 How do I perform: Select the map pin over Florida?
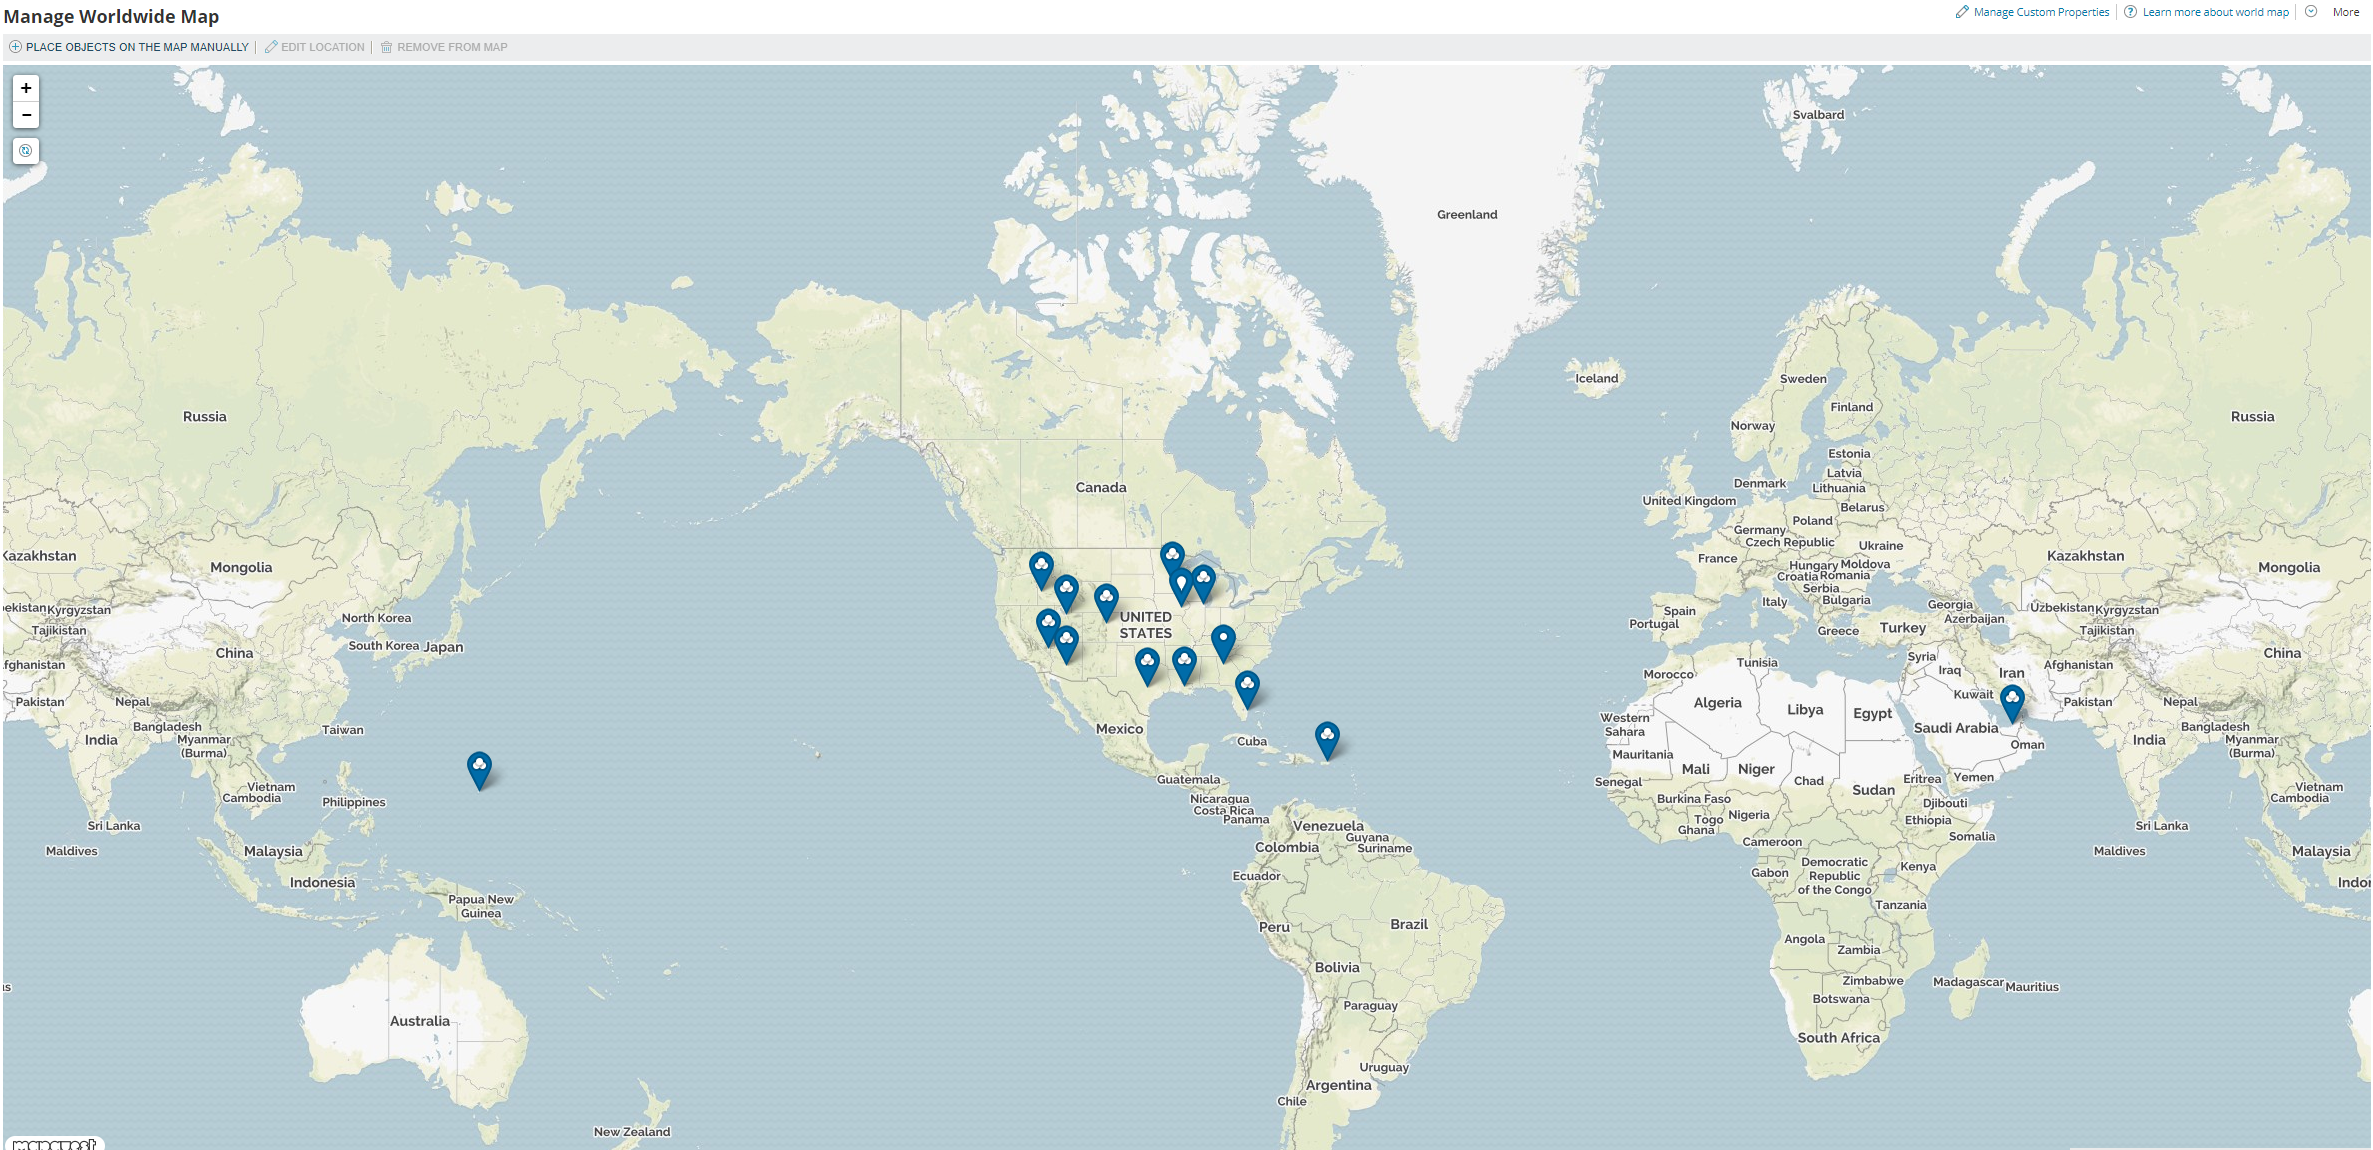[x=1247, y=688]
